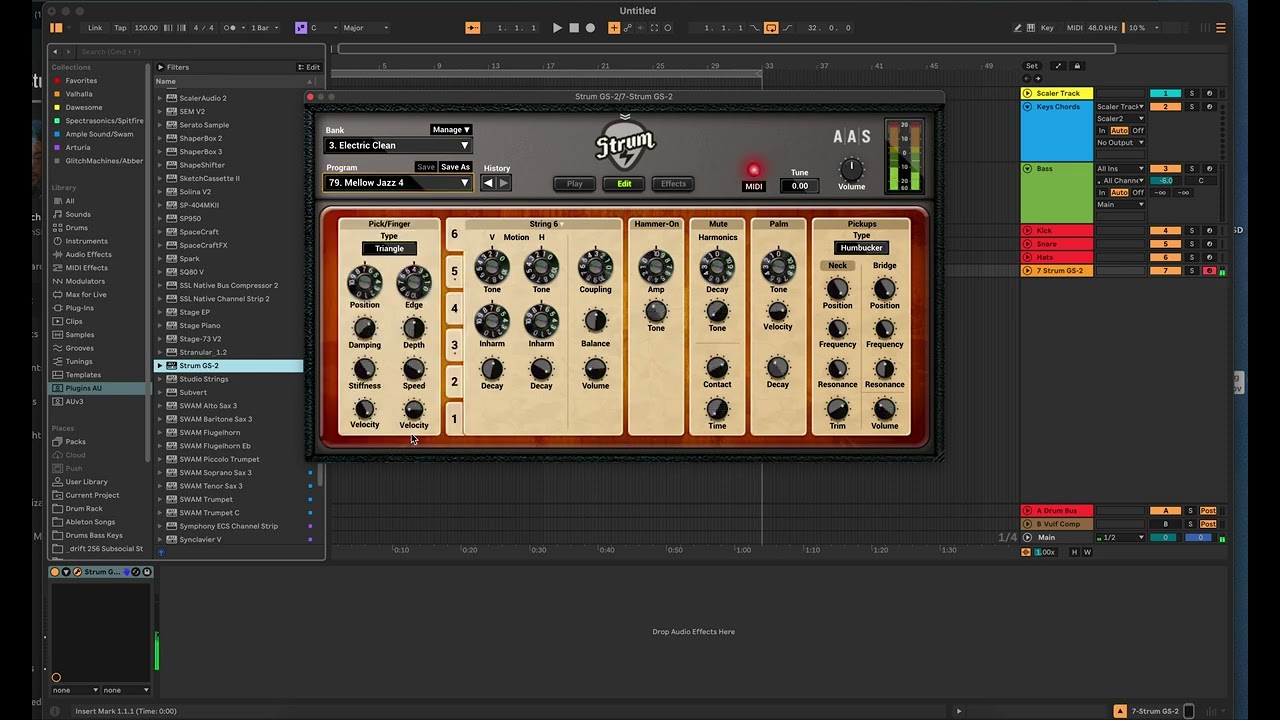Enable the arrangement Loop switch
Image resolution: width=1280 pixels, height=720 pixels.
pyautogui.click(x=771, y=28)
